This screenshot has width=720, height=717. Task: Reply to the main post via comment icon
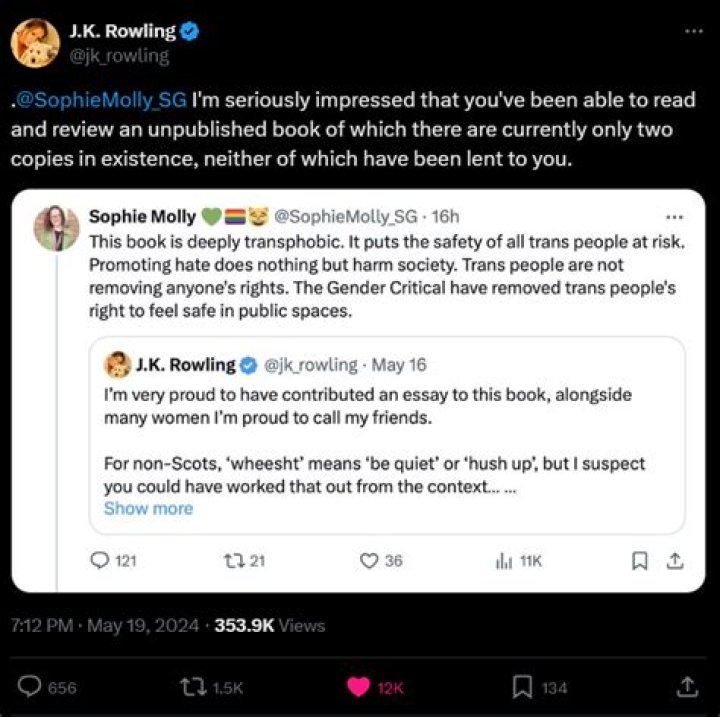coord(32,687)
